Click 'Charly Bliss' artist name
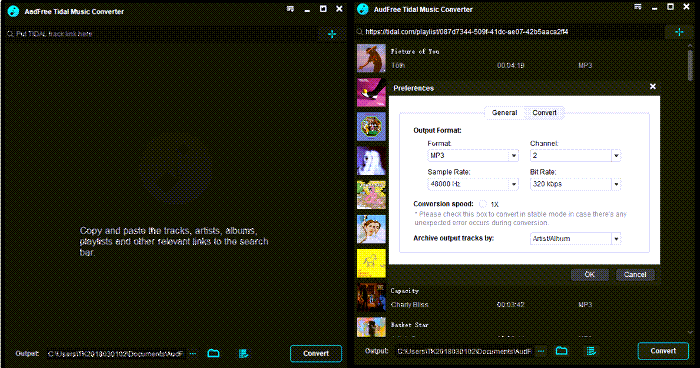Screen dimensions: 700x368 pyautogui.click(x=409, y=305)
